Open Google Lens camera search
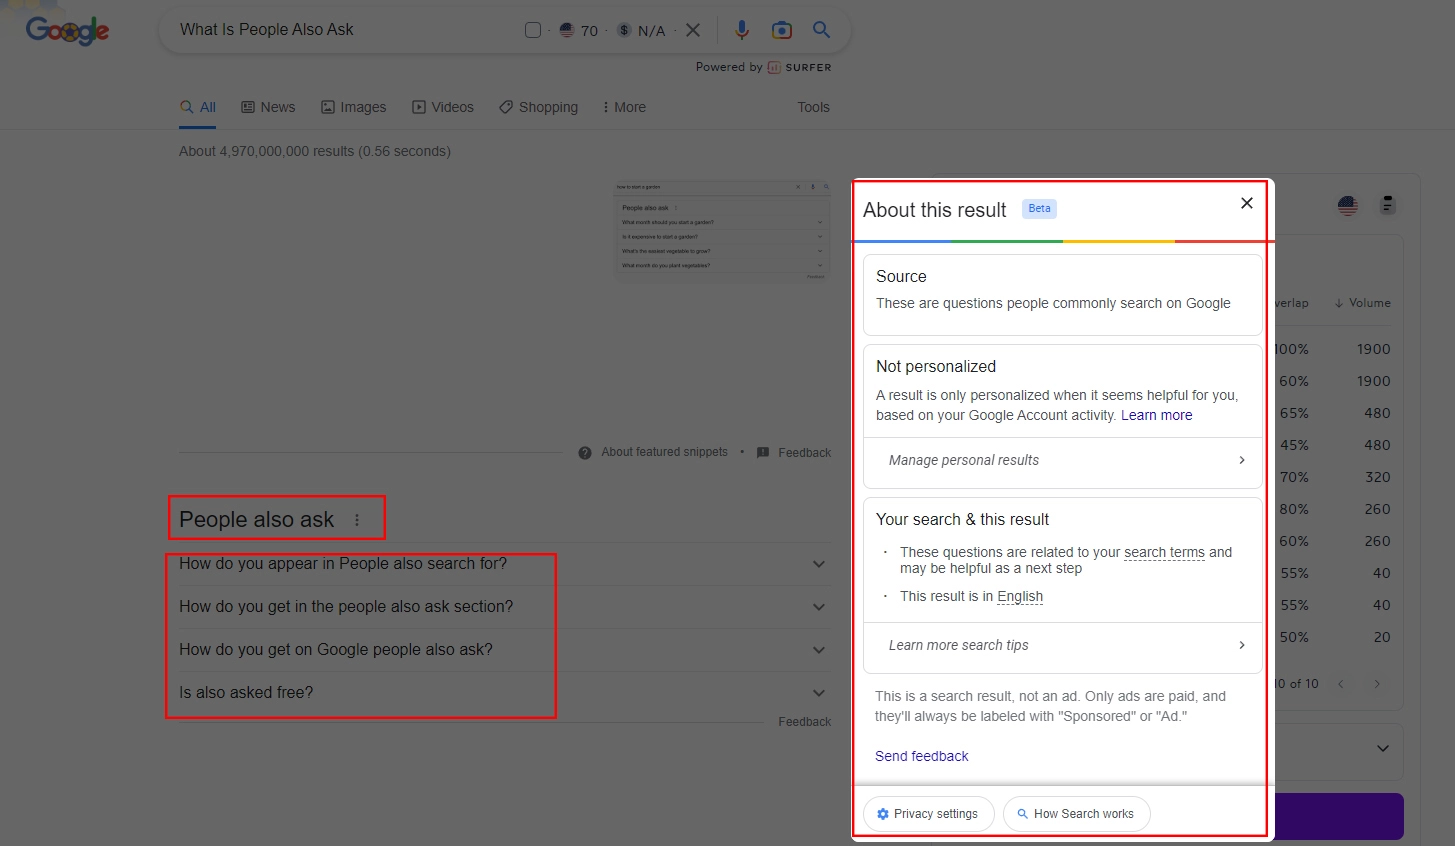Image resolution: width=1455 pixels, height=846 pixels. click(x=781, y=30)
